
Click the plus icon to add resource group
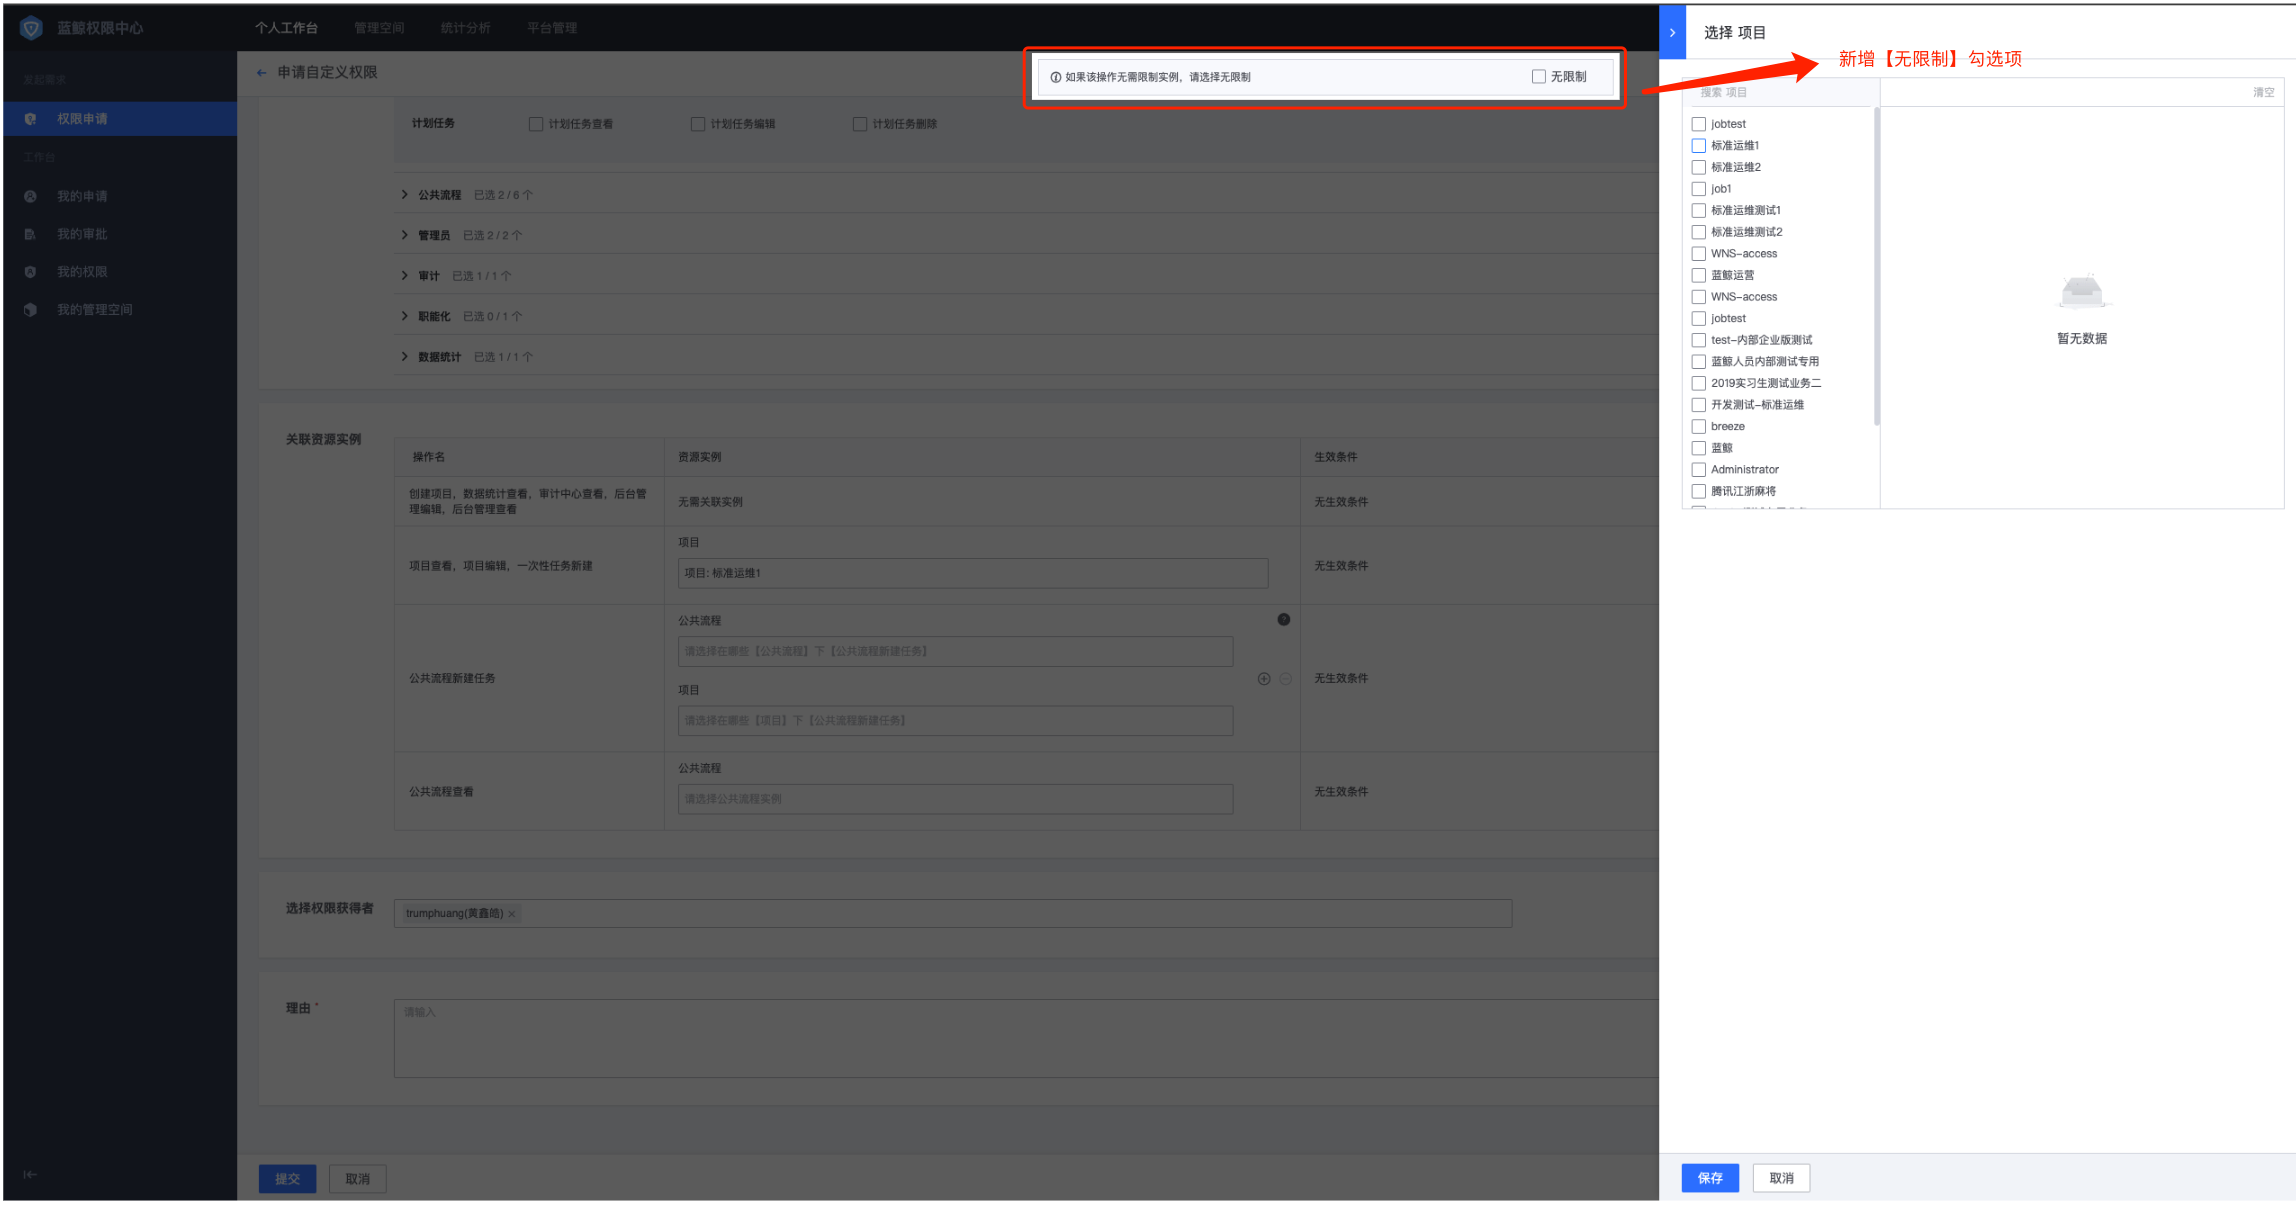1264,679
